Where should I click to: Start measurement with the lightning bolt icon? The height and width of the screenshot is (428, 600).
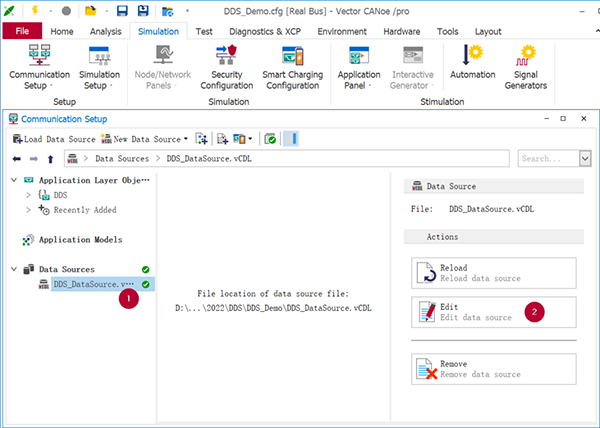coord(35,11)
